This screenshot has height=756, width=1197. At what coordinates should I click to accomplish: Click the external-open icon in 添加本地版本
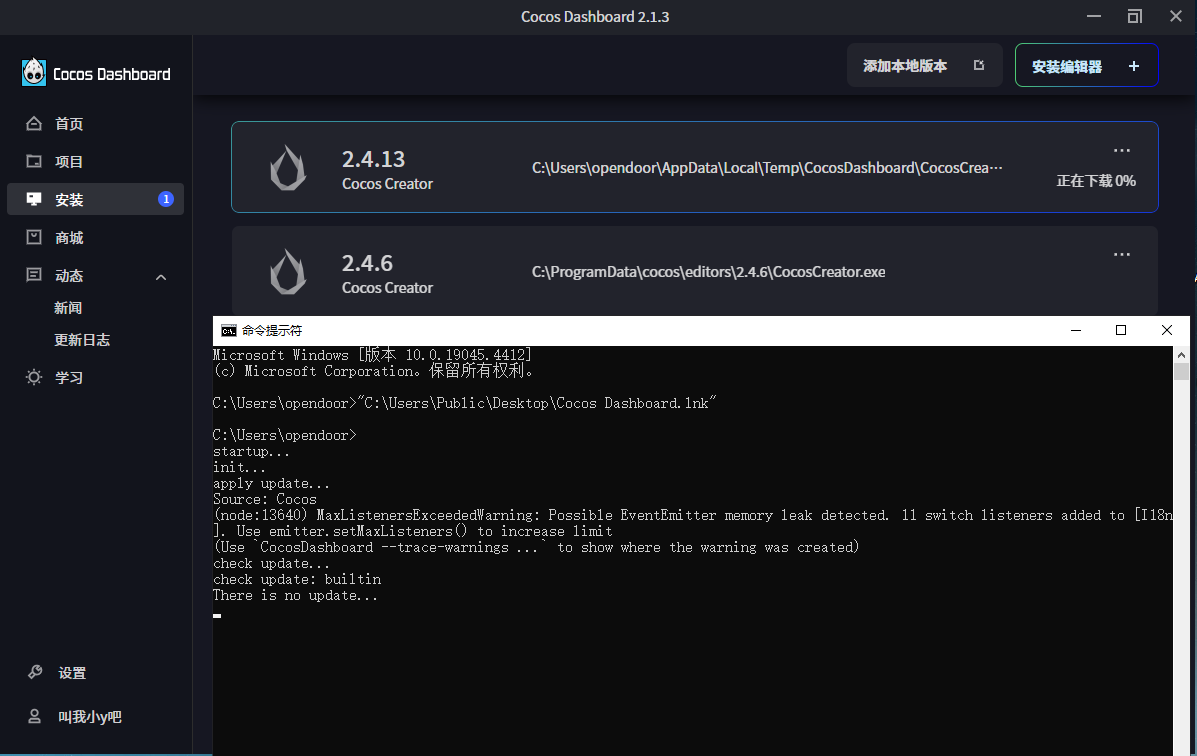click(979, 66)
